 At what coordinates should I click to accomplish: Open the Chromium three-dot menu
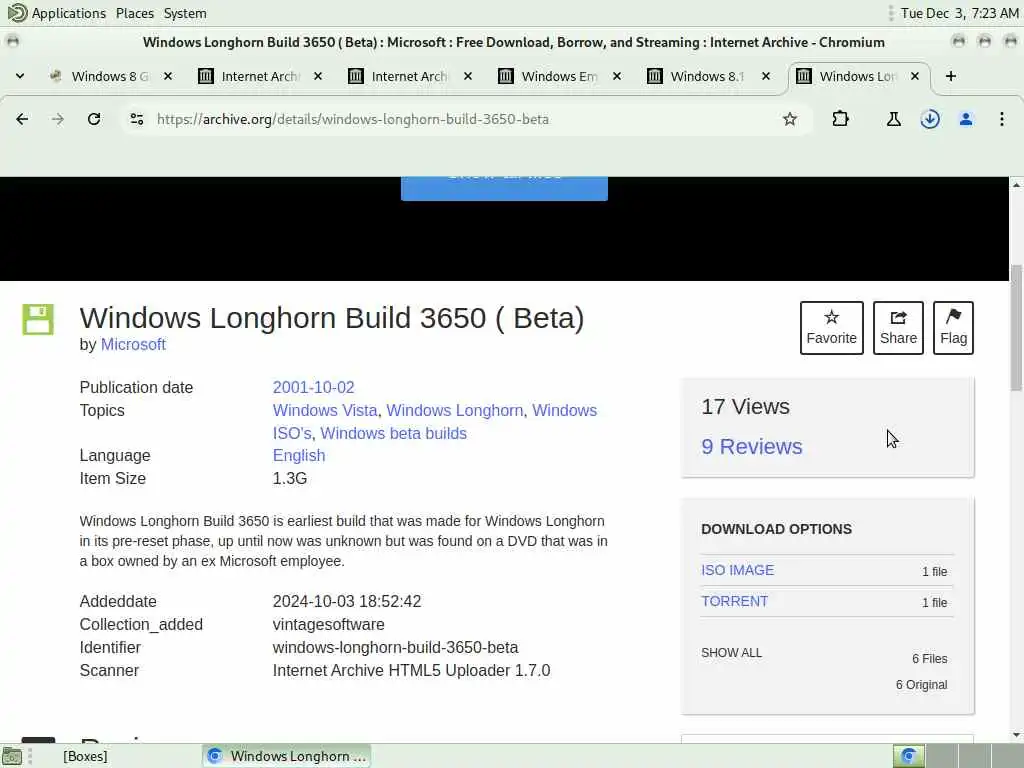coord(1002,119)
